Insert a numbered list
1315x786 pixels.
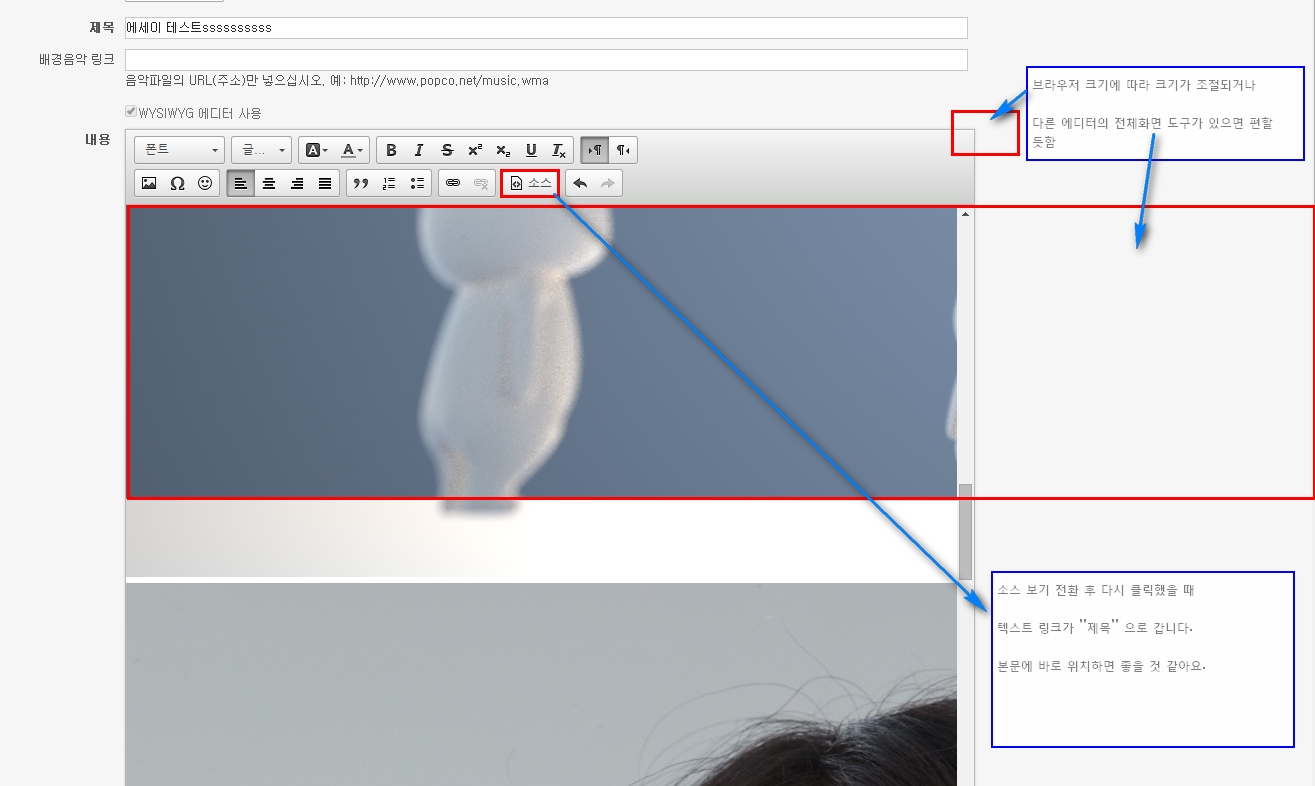[389, 183]
